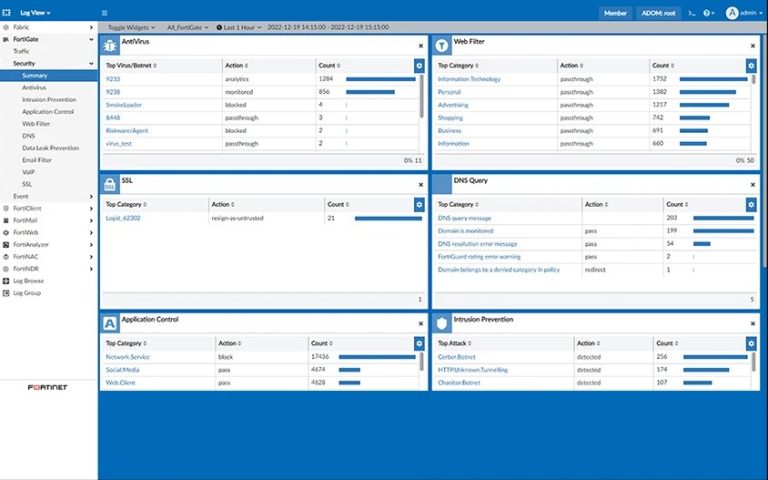Screen dimensions: 768x480
Task: Click the Application Control letter A icon
Action: [x=110, y=324]
